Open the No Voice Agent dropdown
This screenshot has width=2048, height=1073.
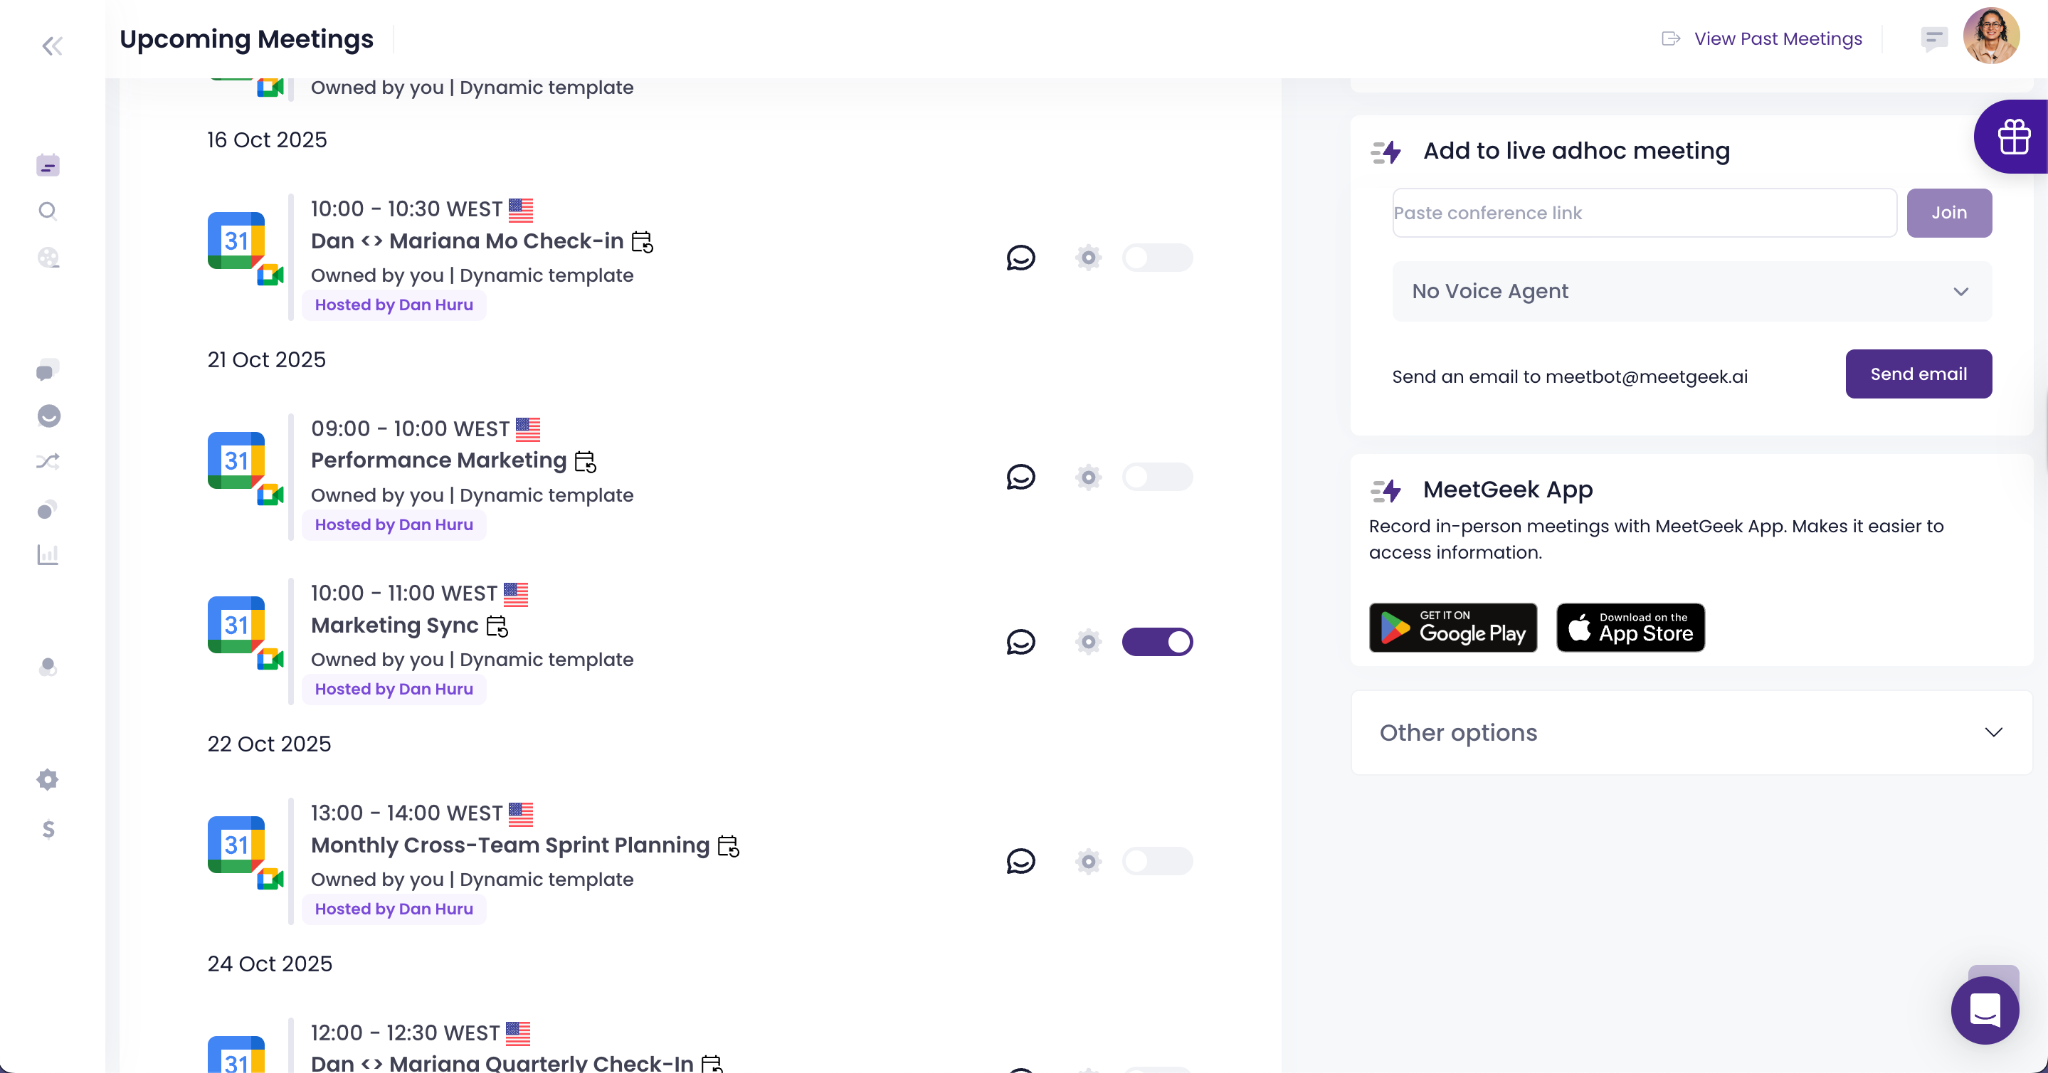click(1691, 291)
